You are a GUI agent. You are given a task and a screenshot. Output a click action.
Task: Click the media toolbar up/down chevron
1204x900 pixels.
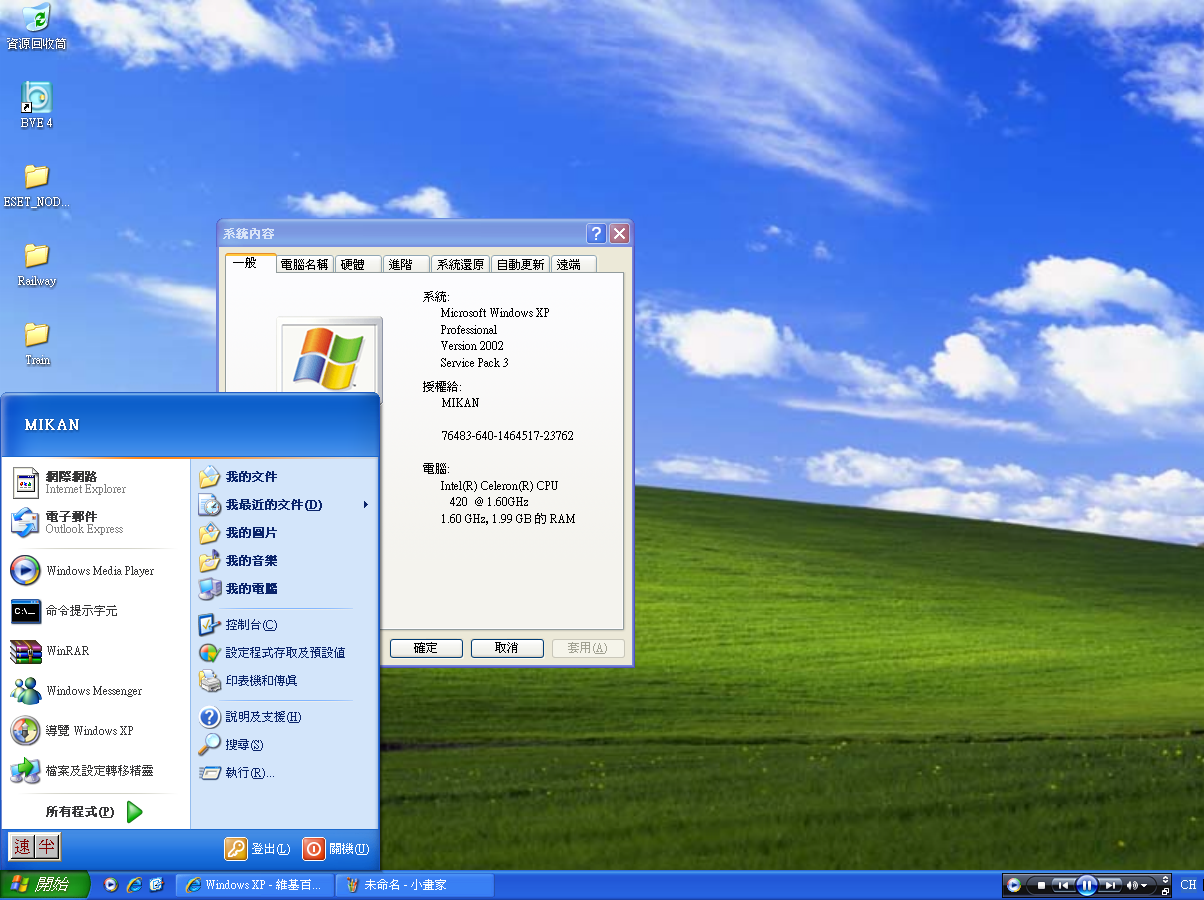(1165, 879)
